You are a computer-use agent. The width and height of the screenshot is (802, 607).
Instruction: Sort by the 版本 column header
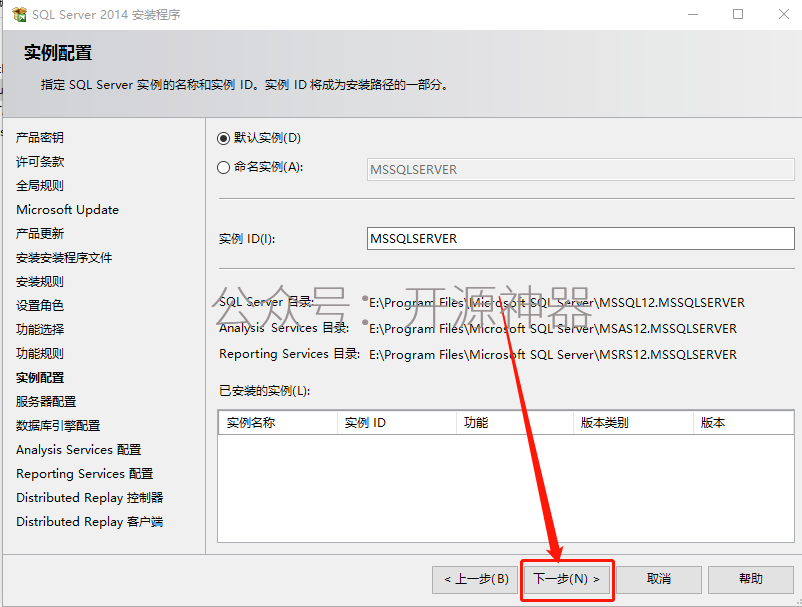pyautogui.click(x=743, y=423)
